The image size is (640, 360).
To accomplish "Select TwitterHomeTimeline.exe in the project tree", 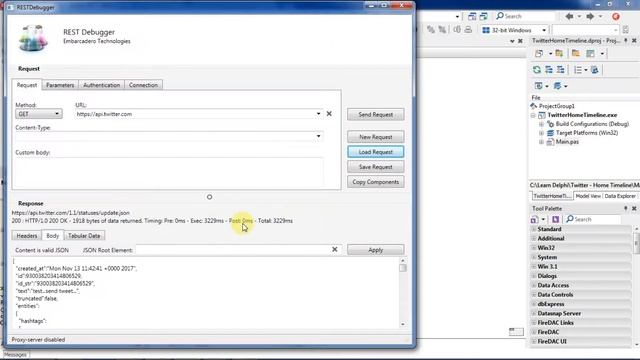I will click(582, 115).
